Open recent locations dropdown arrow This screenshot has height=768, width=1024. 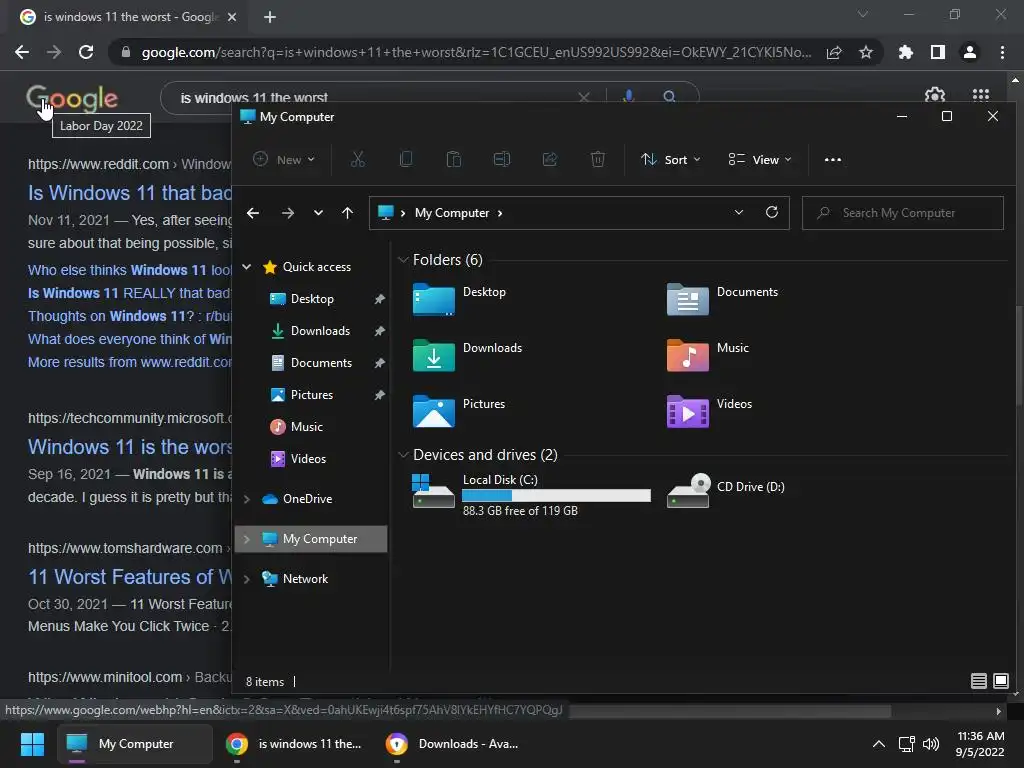click(x=318, y=213)
